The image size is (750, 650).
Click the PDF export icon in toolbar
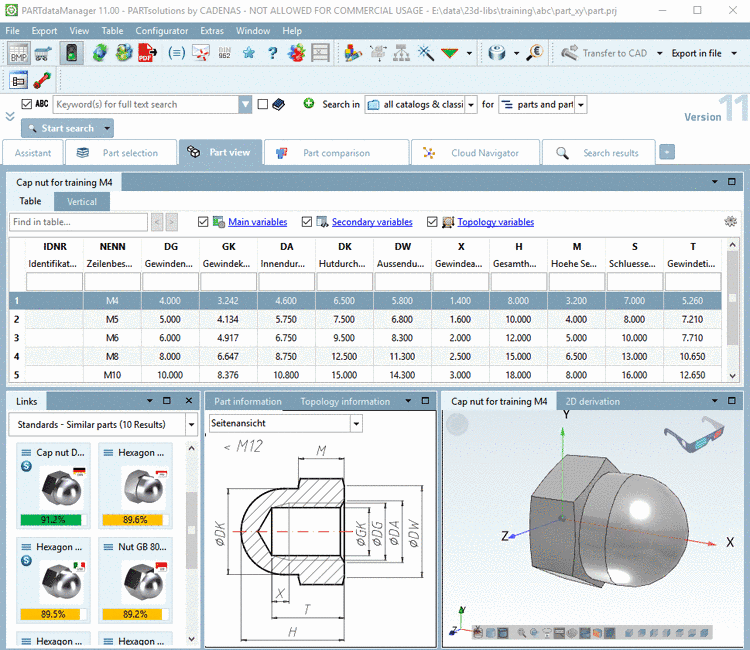pos(148,53)
